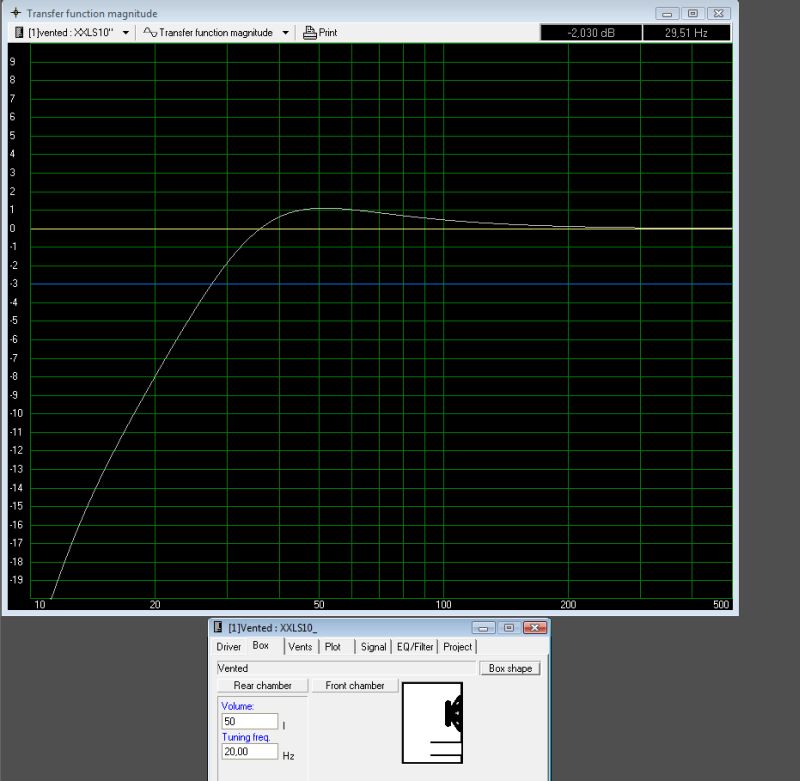
Task: Click the Tuning freq. input field
Action: point(249,752)
